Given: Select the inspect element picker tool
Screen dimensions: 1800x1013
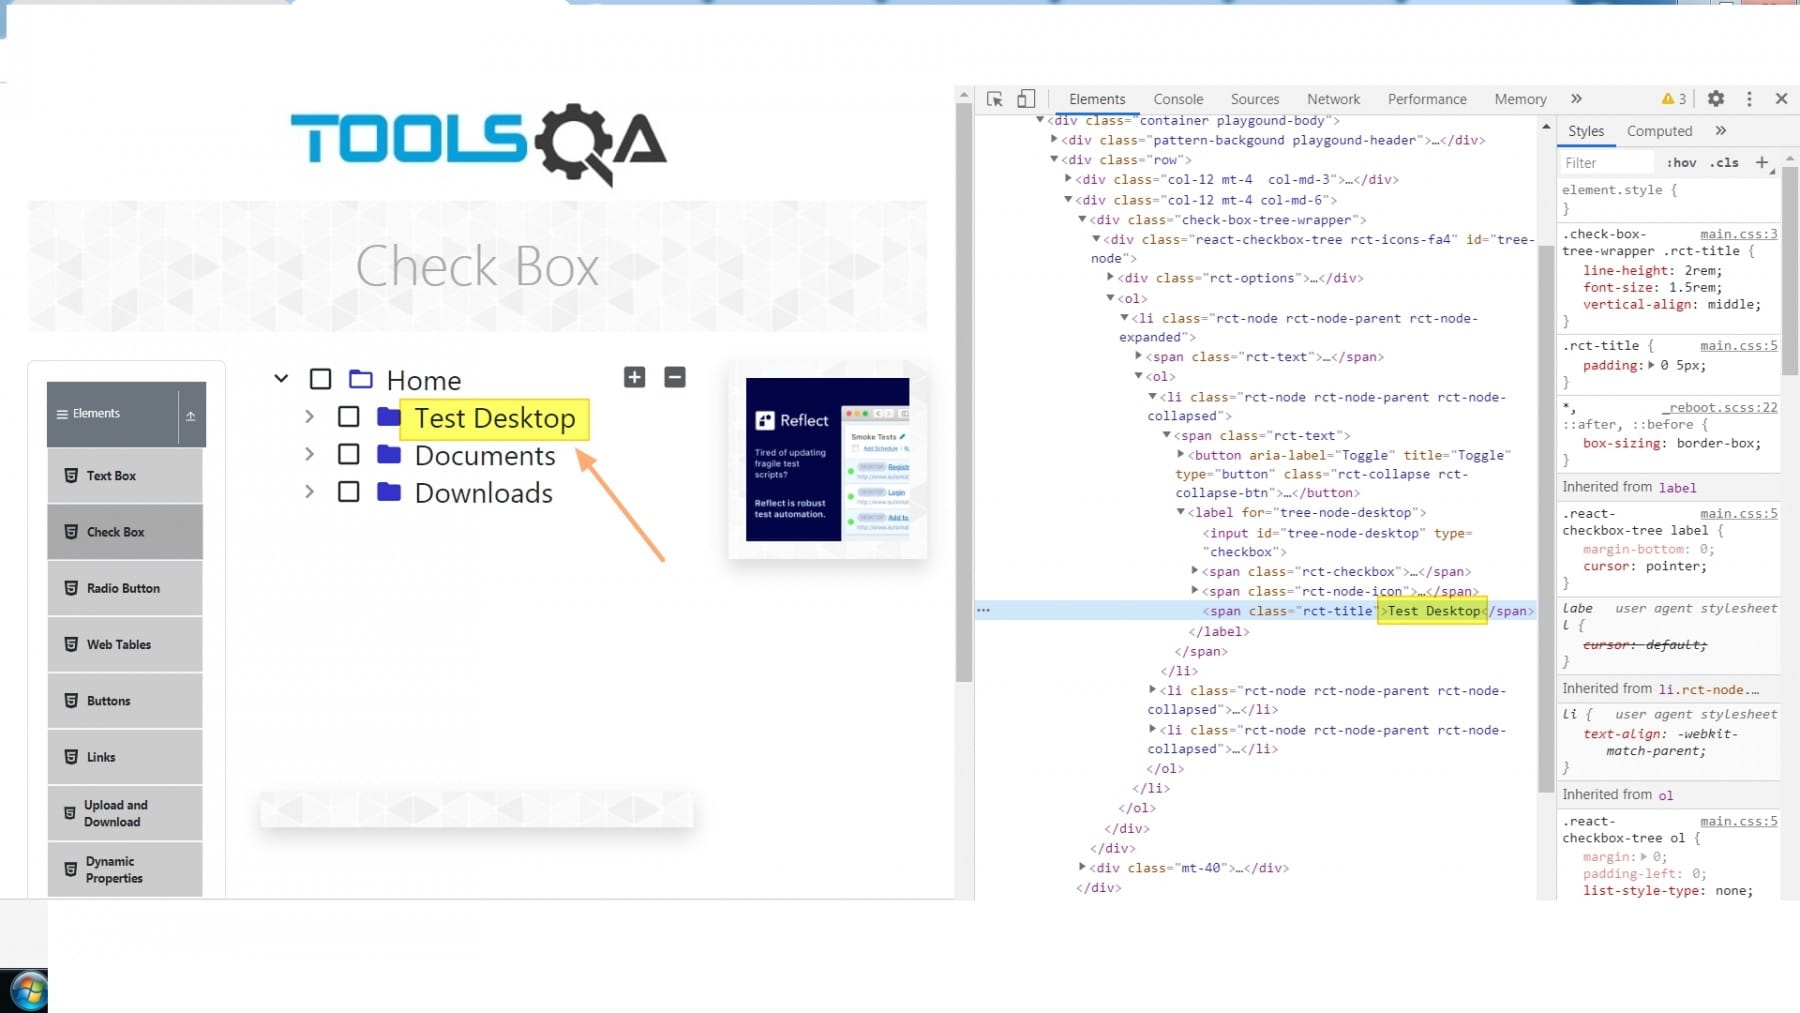Looking at the screenshot, I should pyautogui.click(x=994, y=98).
